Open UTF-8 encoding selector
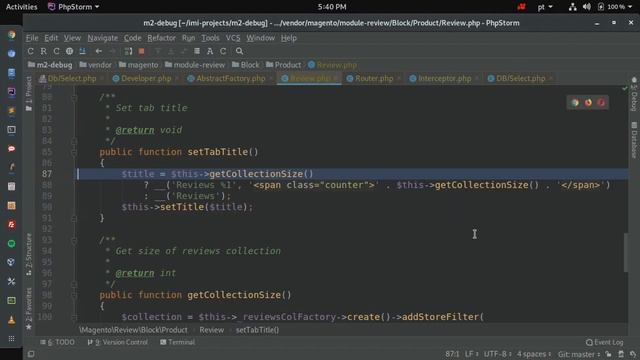The height and width of the screenshot is (360, 640). [497, 354]
